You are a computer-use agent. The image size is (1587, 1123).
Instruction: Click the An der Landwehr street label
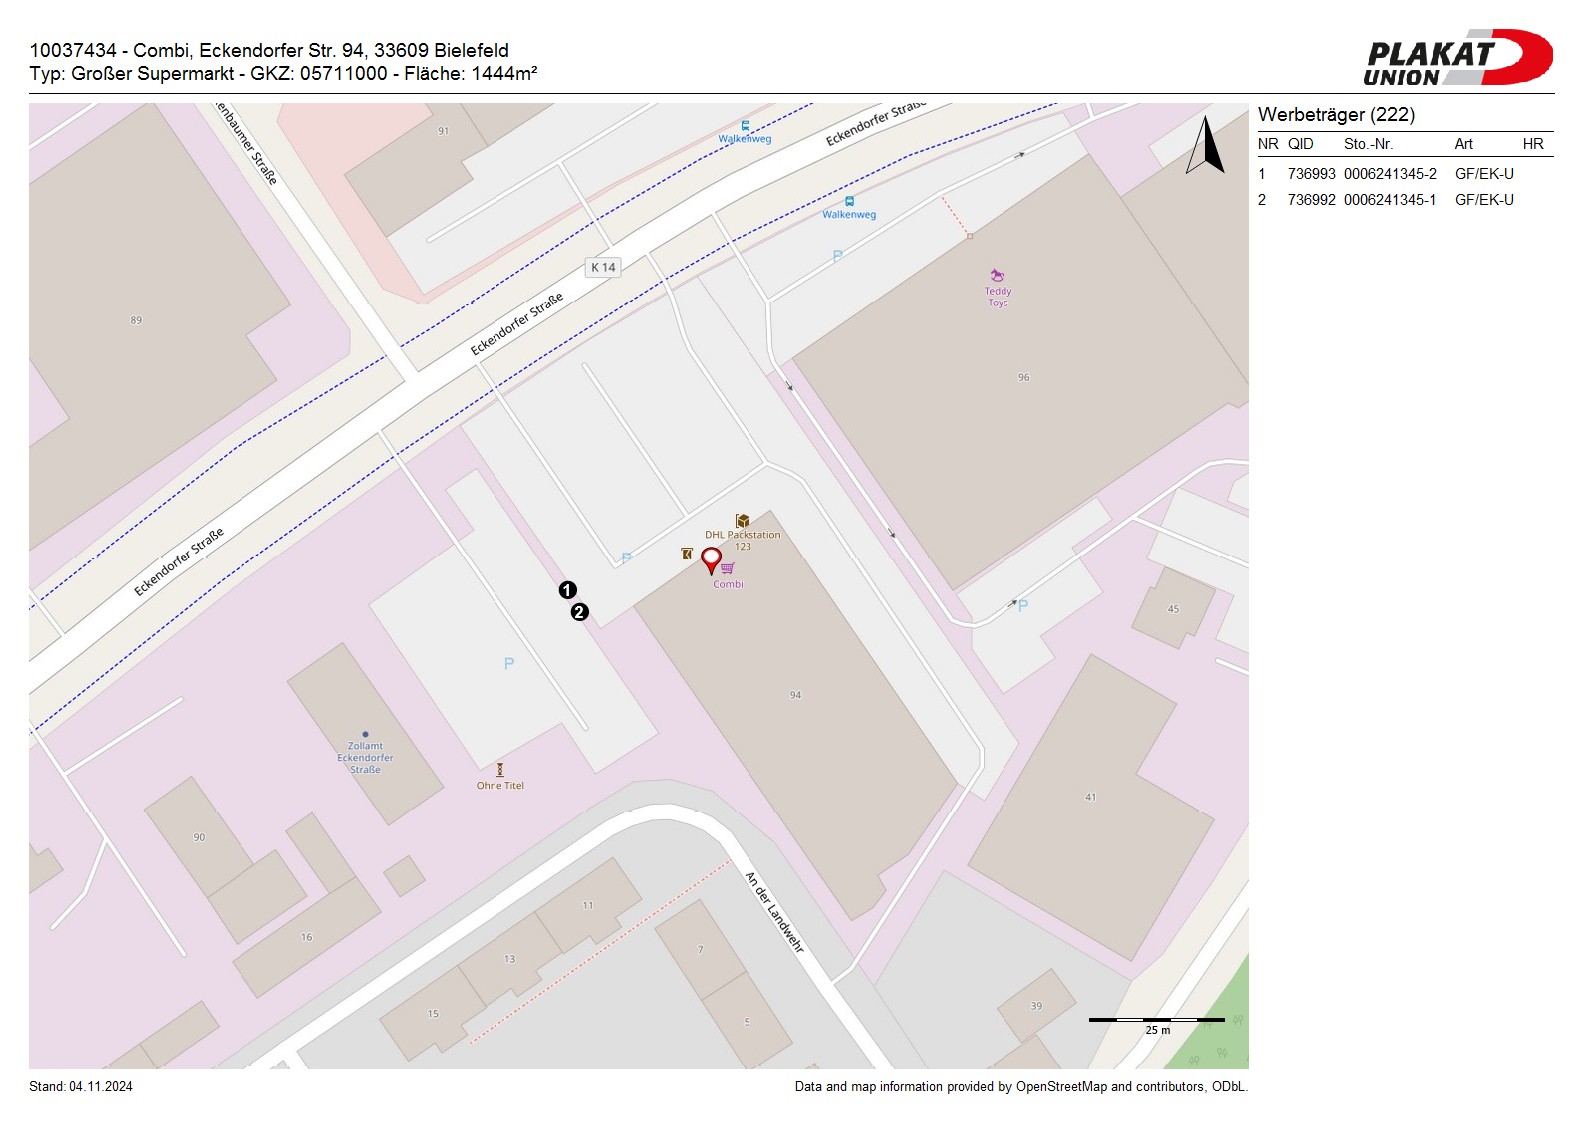pyautogui.click(x=774, y=911)
